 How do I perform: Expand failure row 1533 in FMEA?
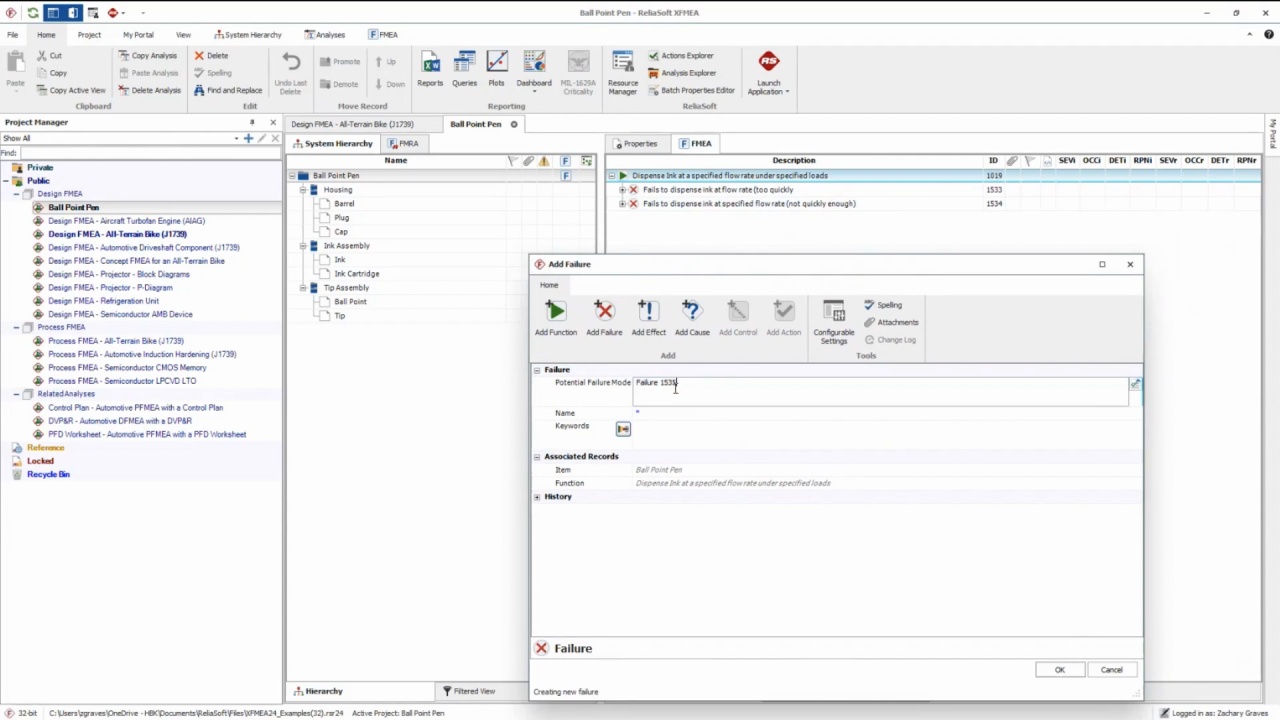[x=622, y=190]
